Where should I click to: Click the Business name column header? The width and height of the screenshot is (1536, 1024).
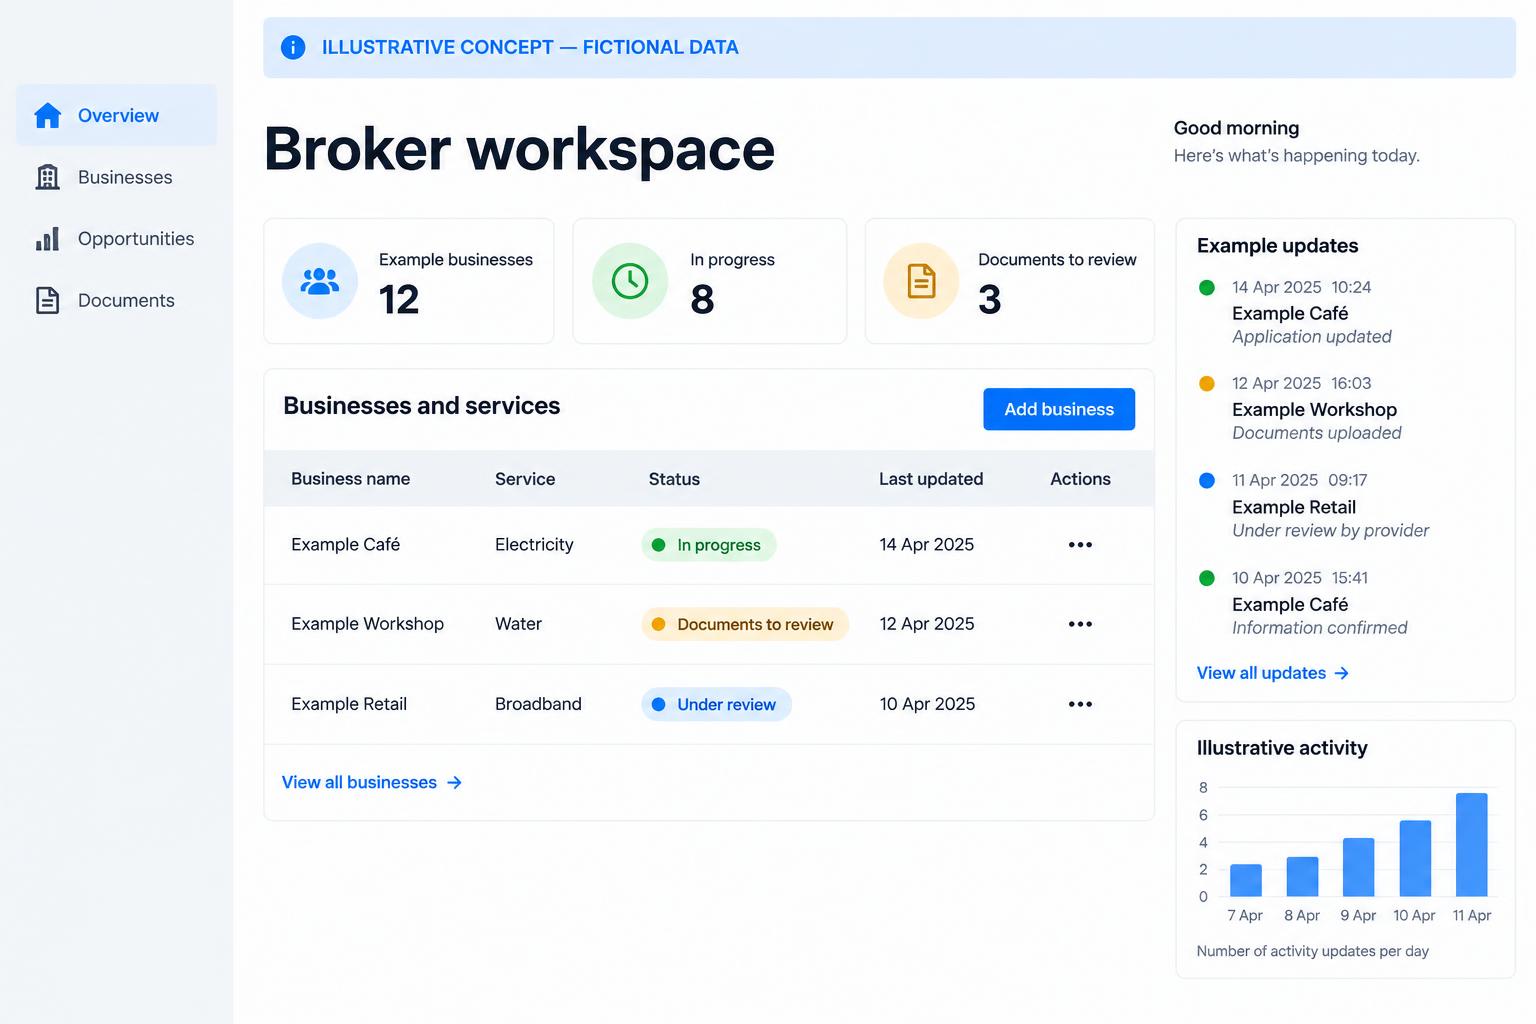[350, 479]
